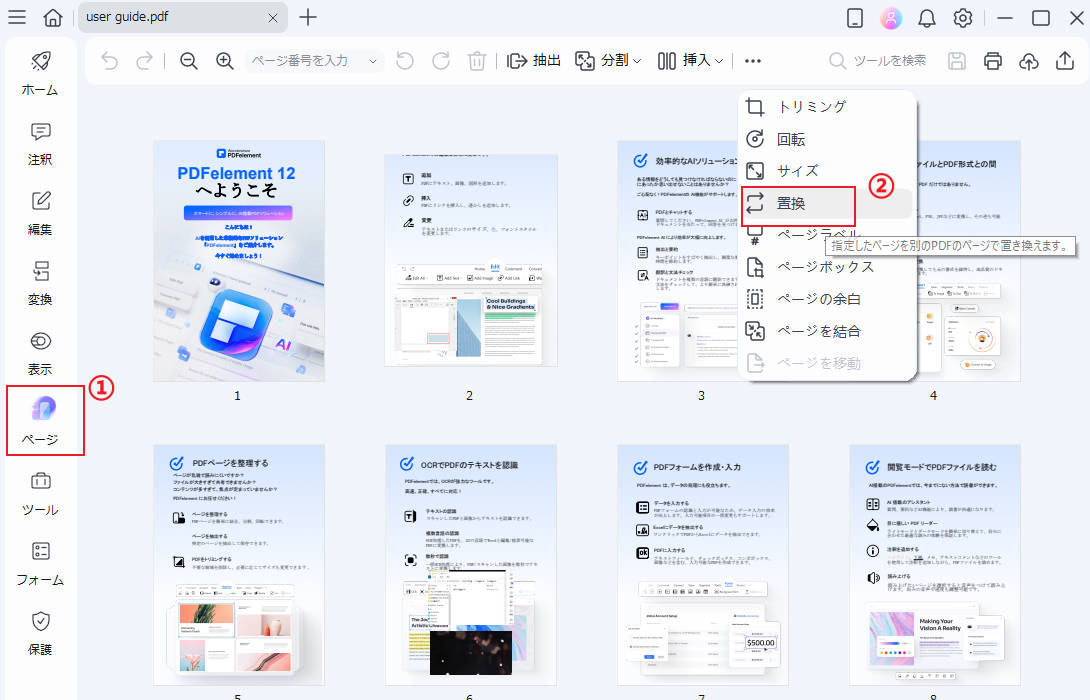
Task: Click the new tab plus button
Action: (308, 17)
